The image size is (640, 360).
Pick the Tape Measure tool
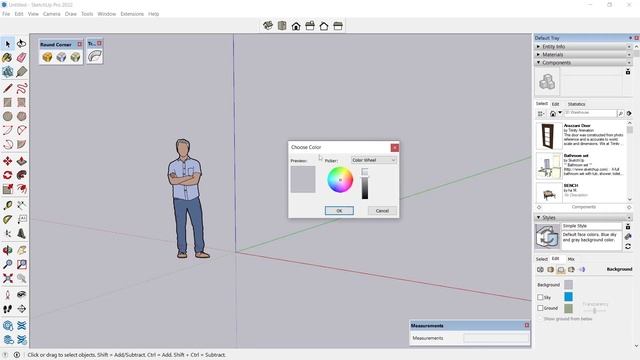(8, 205)
